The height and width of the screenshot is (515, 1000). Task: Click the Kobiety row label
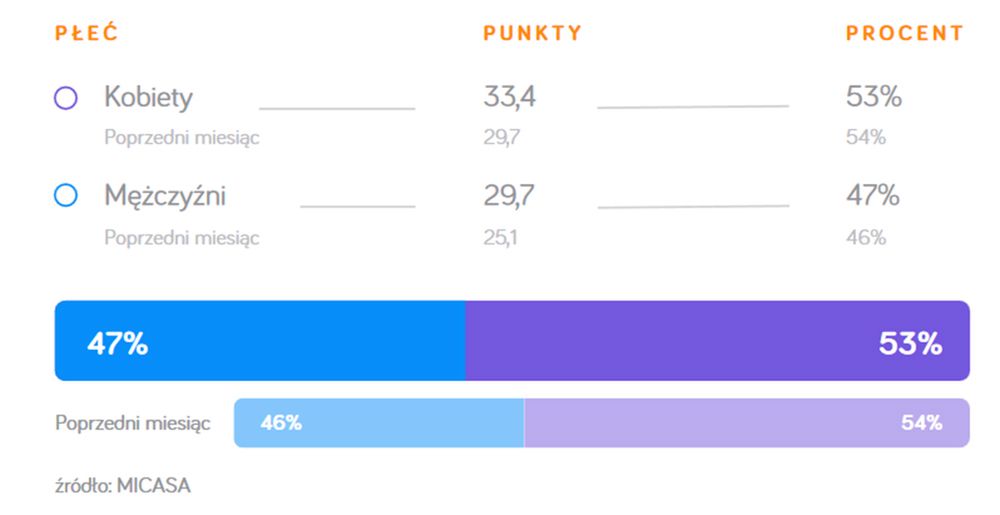click(x=148, y=98)
